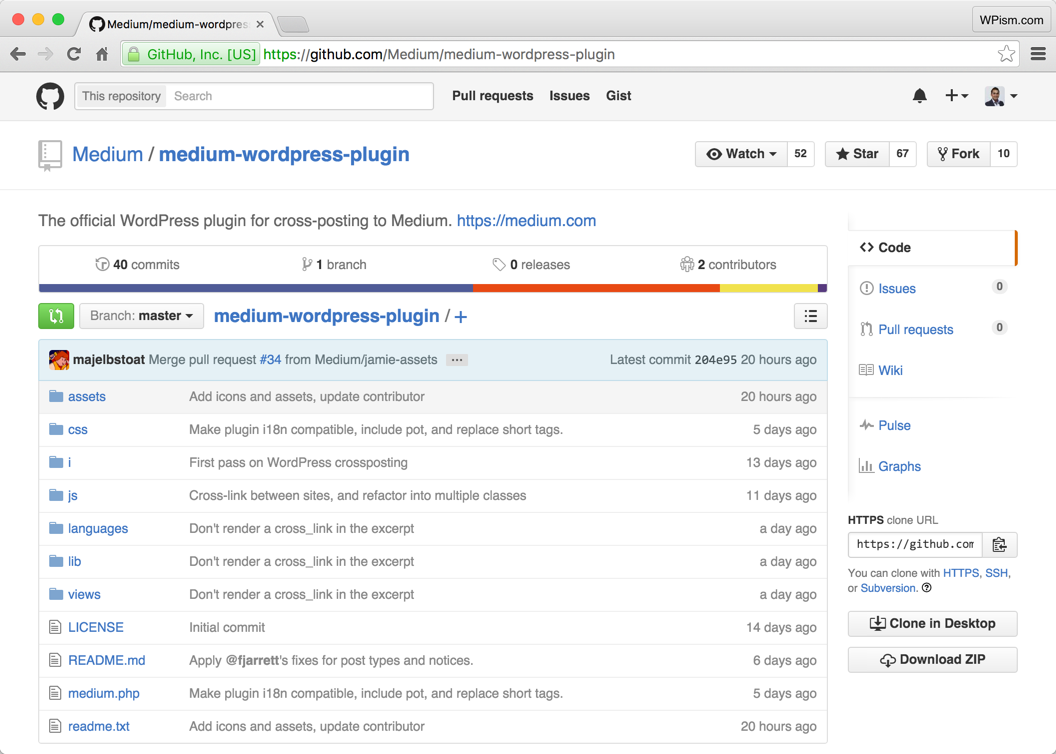This screenshot has width=1056, height=754.
Task: View the 67 stargazers count
Action: click(902, 154)
